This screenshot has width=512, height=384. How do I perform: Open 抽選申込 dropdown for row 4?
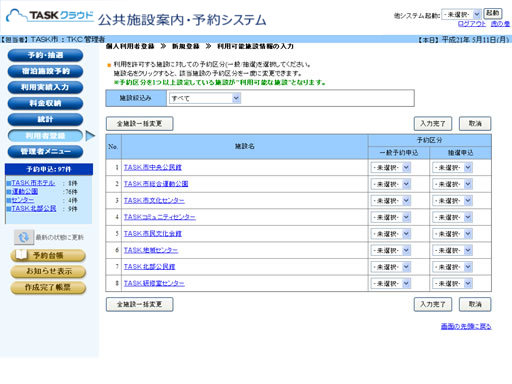pos(452,217)
